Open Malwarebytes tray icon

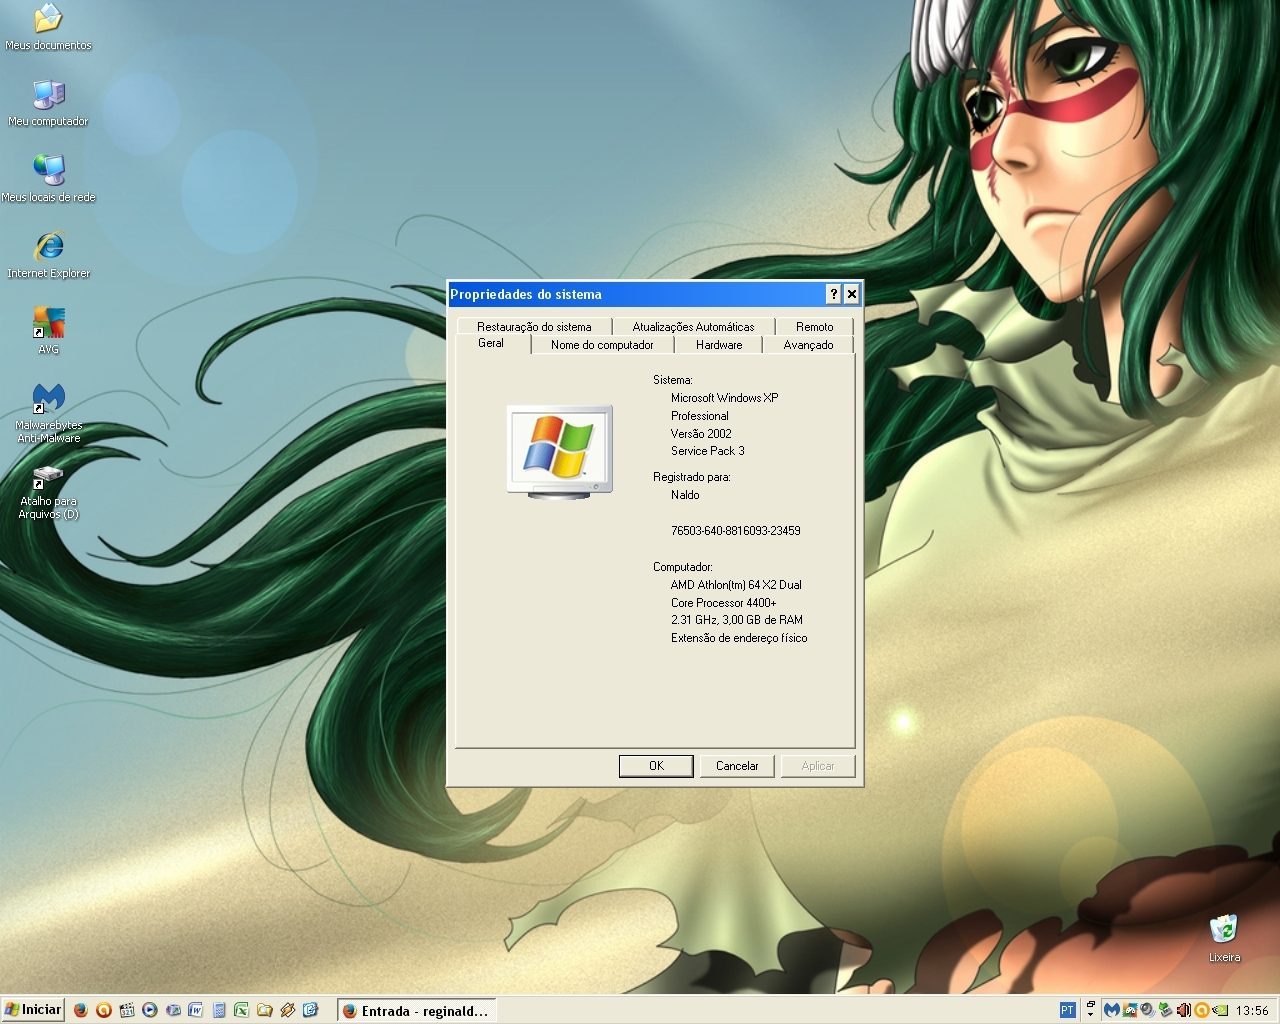coord(1112,1010)
